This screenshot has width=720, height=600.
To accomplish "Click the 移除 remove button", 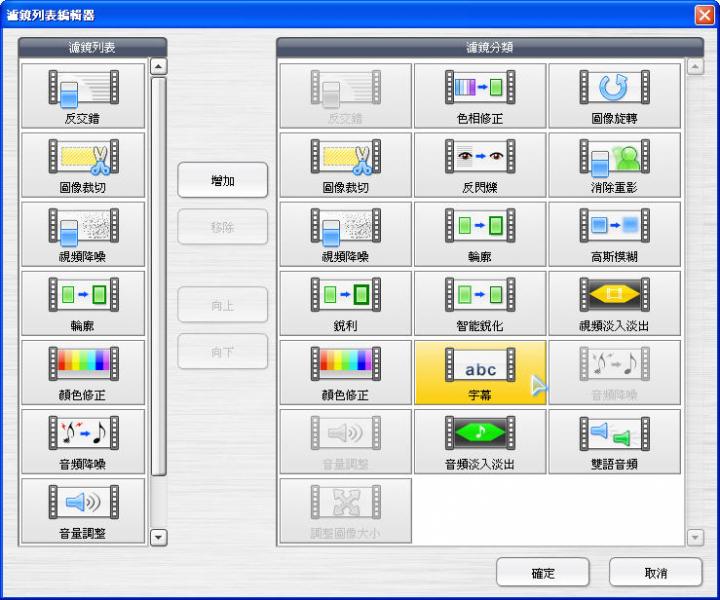I will point(223,227).
